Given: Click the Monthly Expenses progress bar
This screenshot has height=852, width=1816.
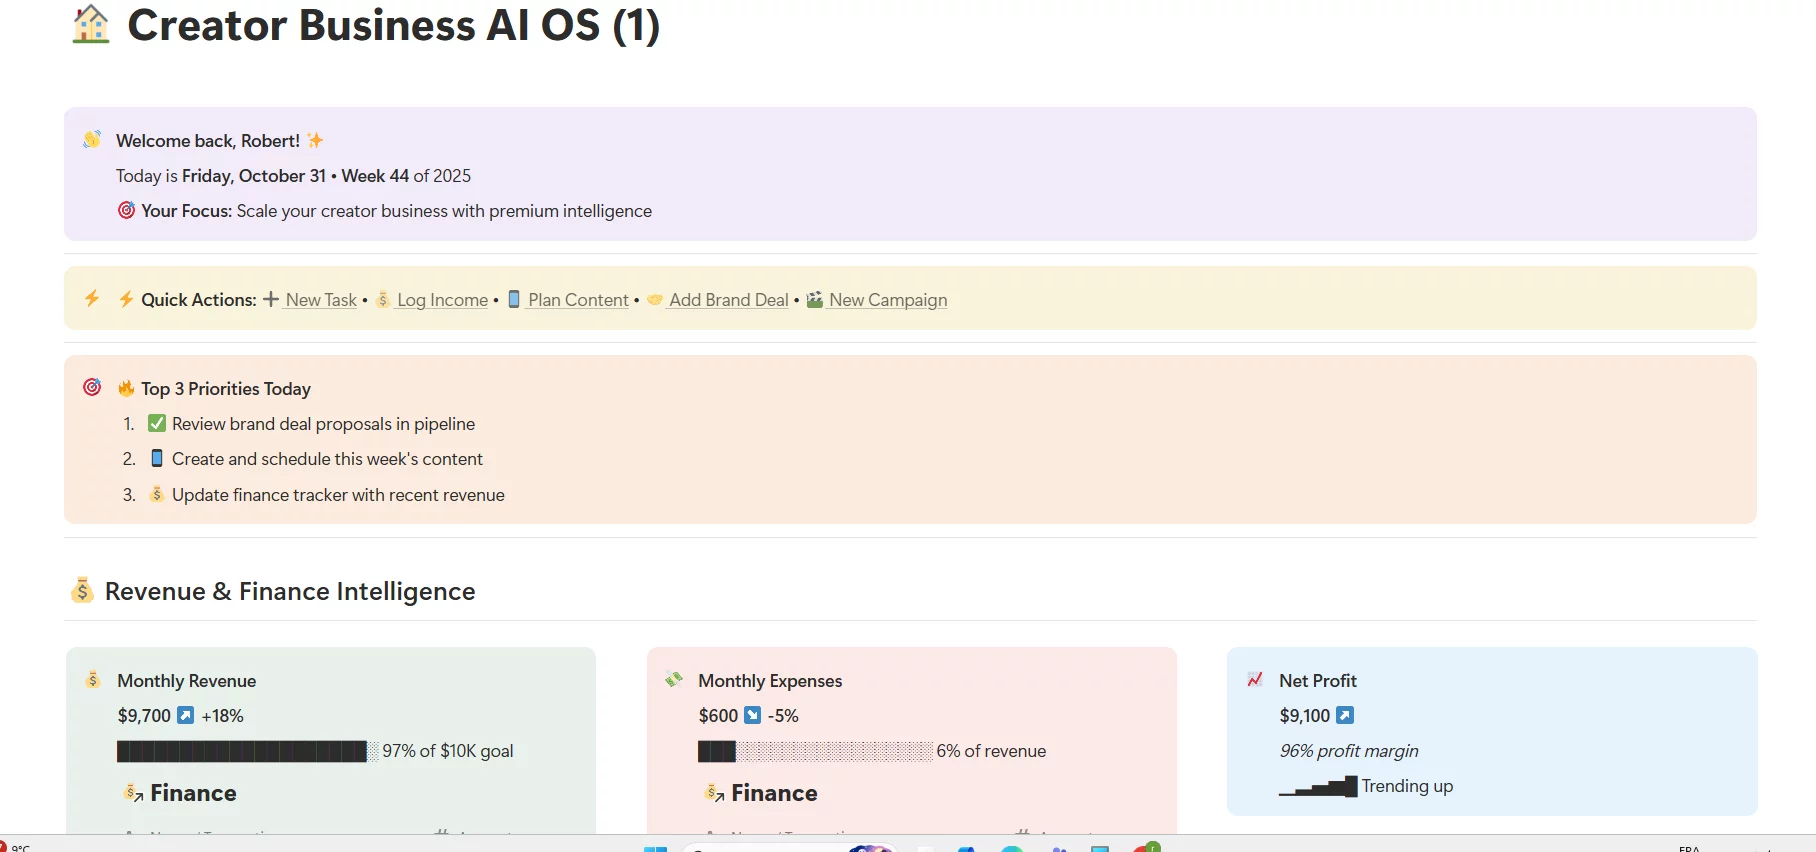Looking at the screenshot, I should pos(815,751).
